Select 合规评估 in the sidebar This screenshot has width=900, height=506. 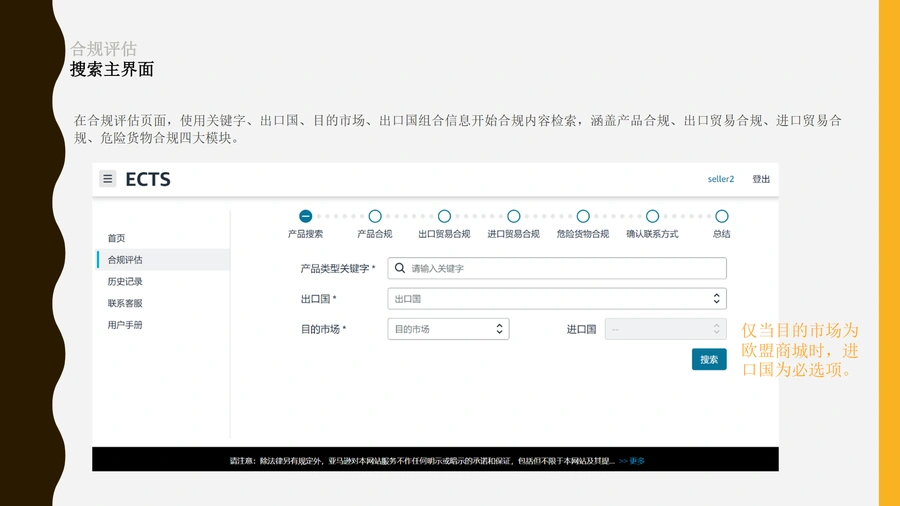click(x=164, y=259)
